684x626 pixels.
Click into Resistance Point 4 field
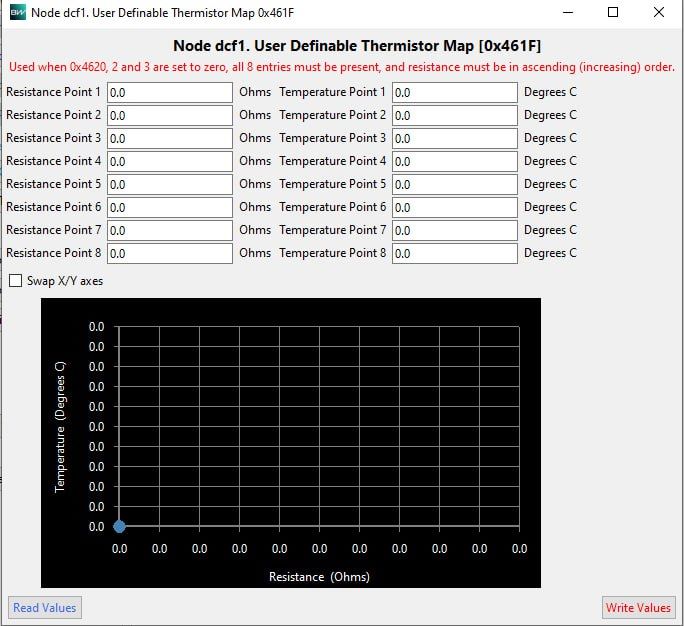pos(170,161)
